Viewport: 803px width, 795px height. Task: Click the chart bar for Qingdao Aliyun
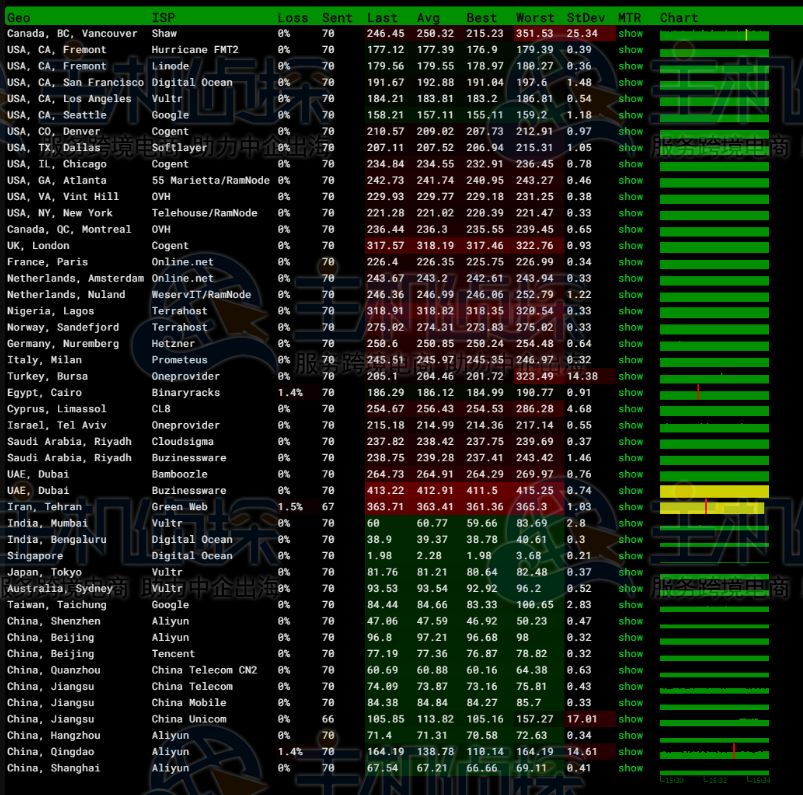click(x=713, y=752)
